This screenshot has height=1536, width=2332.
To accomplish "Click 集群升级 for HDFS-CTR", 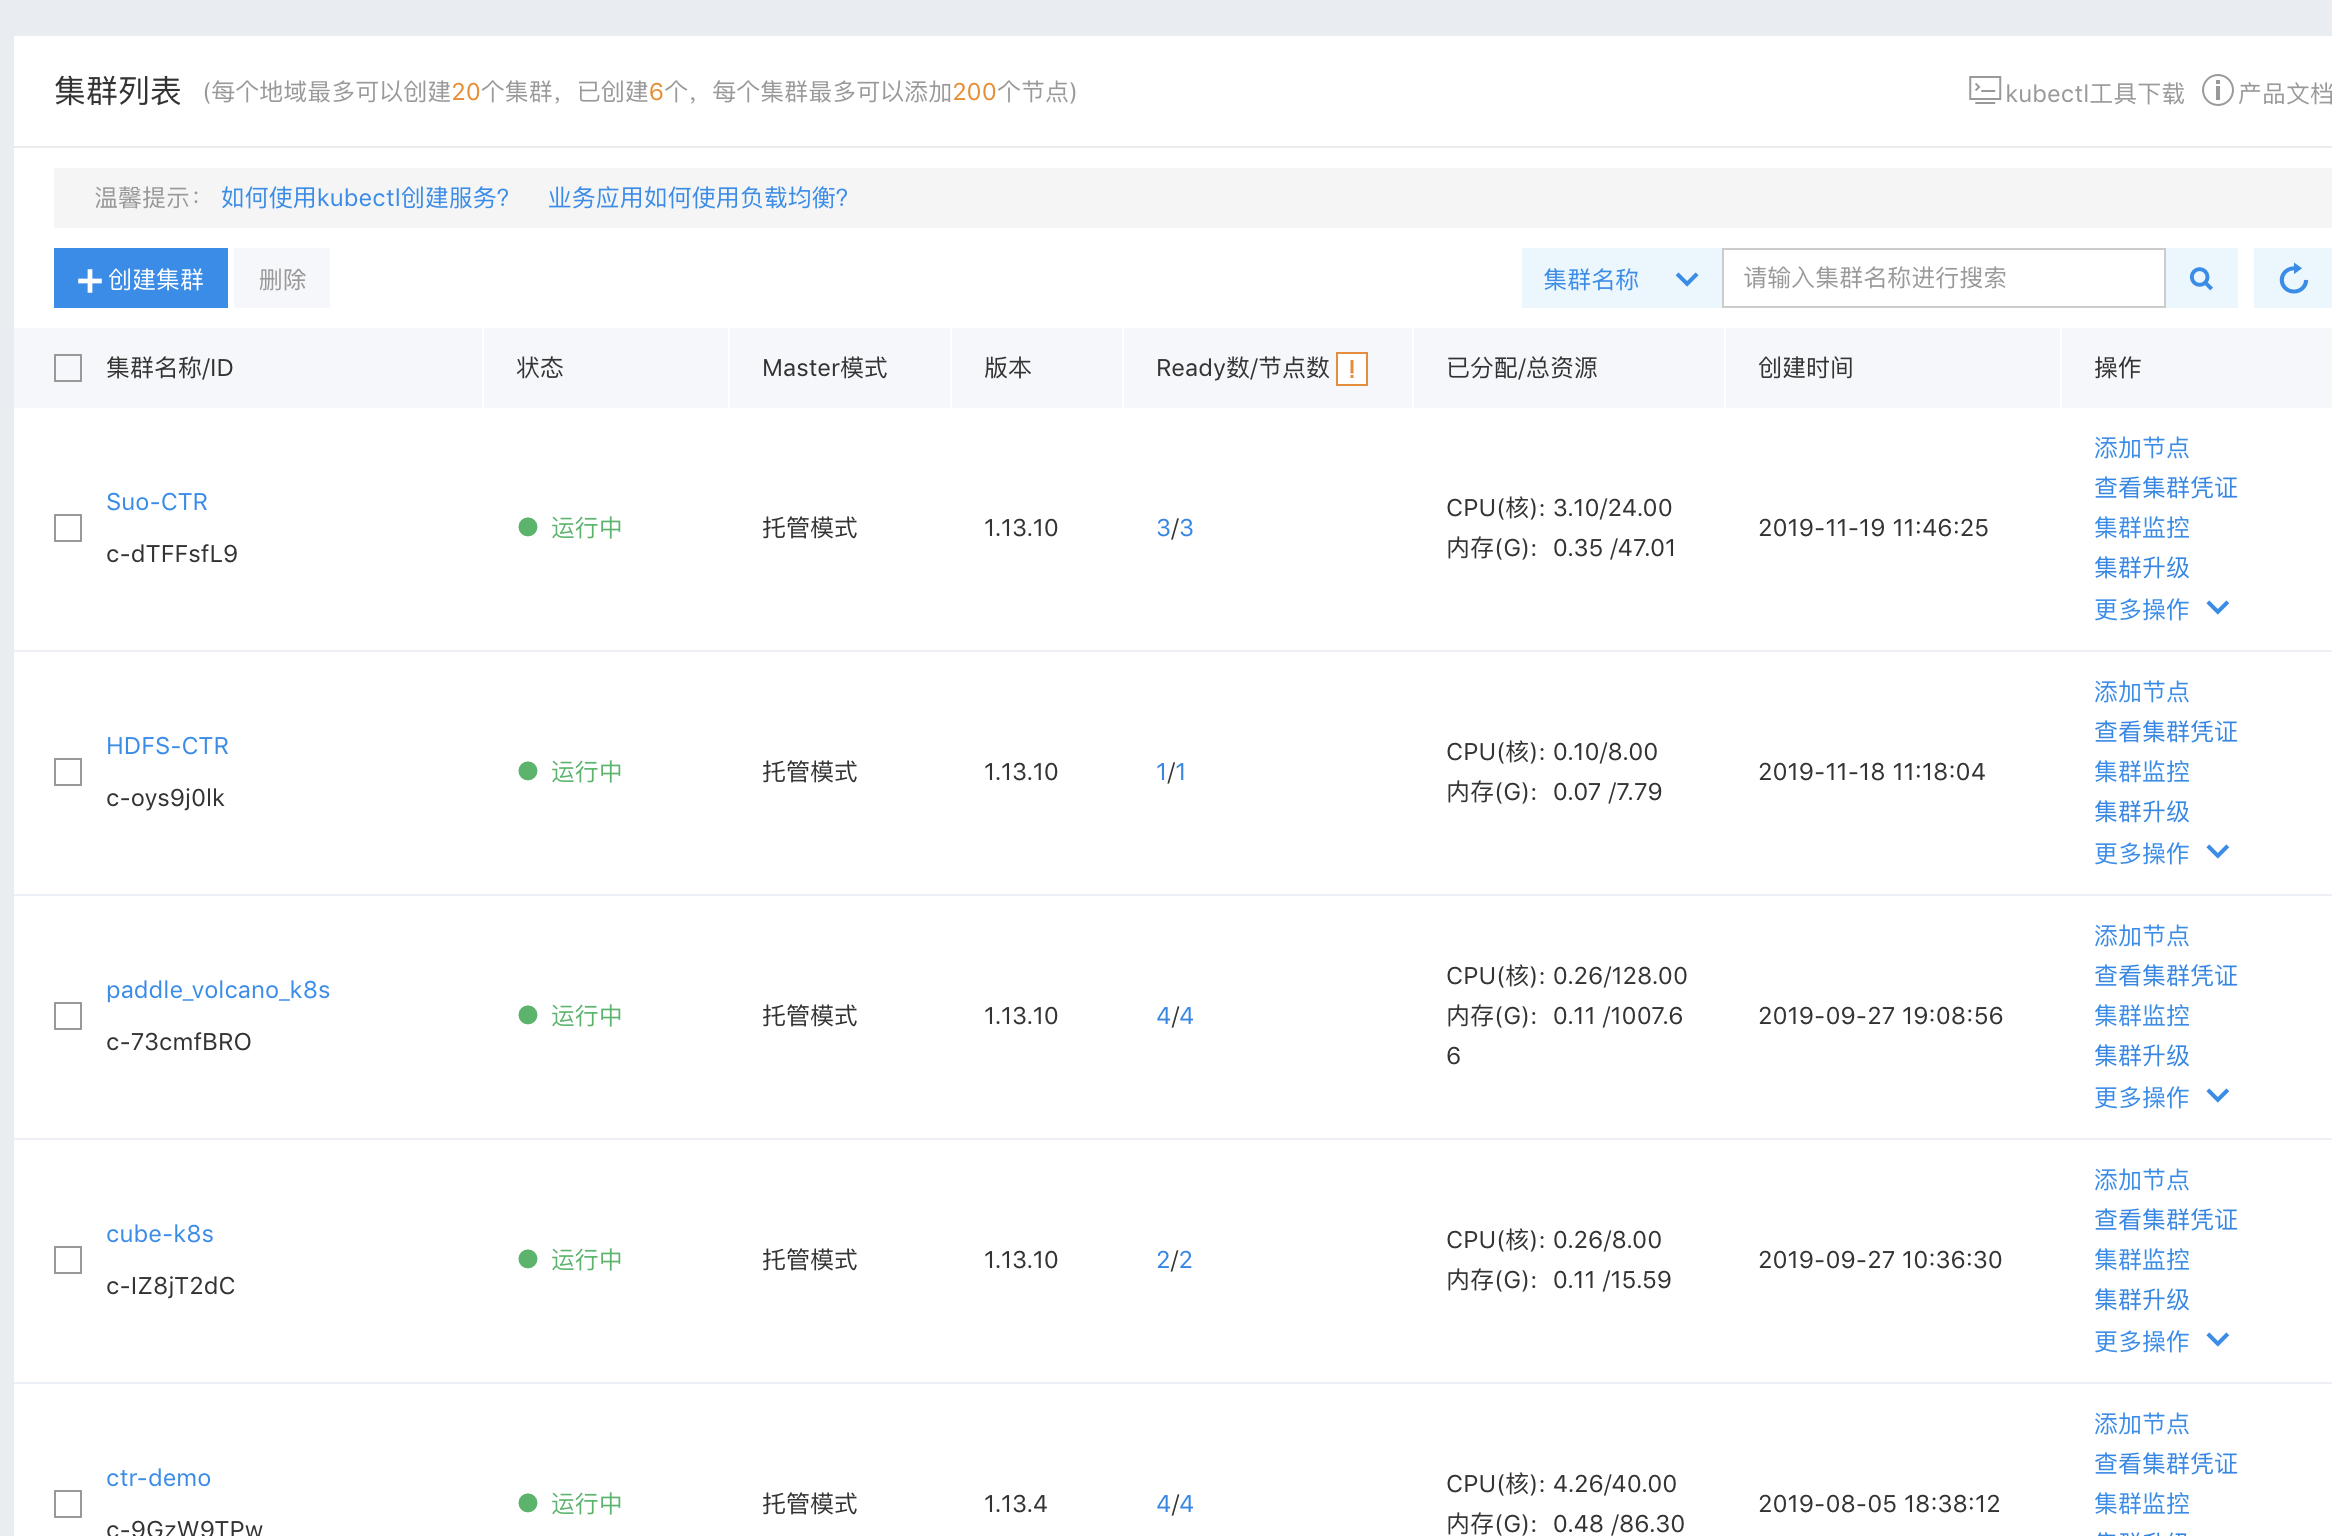I will [2142, 811].
